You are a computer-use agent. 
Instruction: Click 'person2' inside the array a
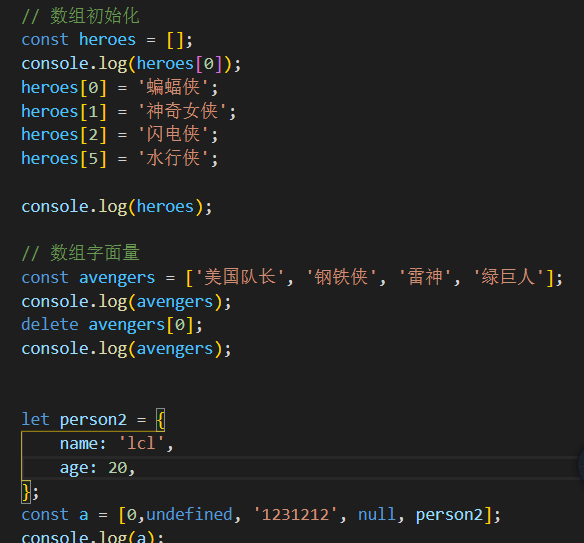click(x=449, y=515)
